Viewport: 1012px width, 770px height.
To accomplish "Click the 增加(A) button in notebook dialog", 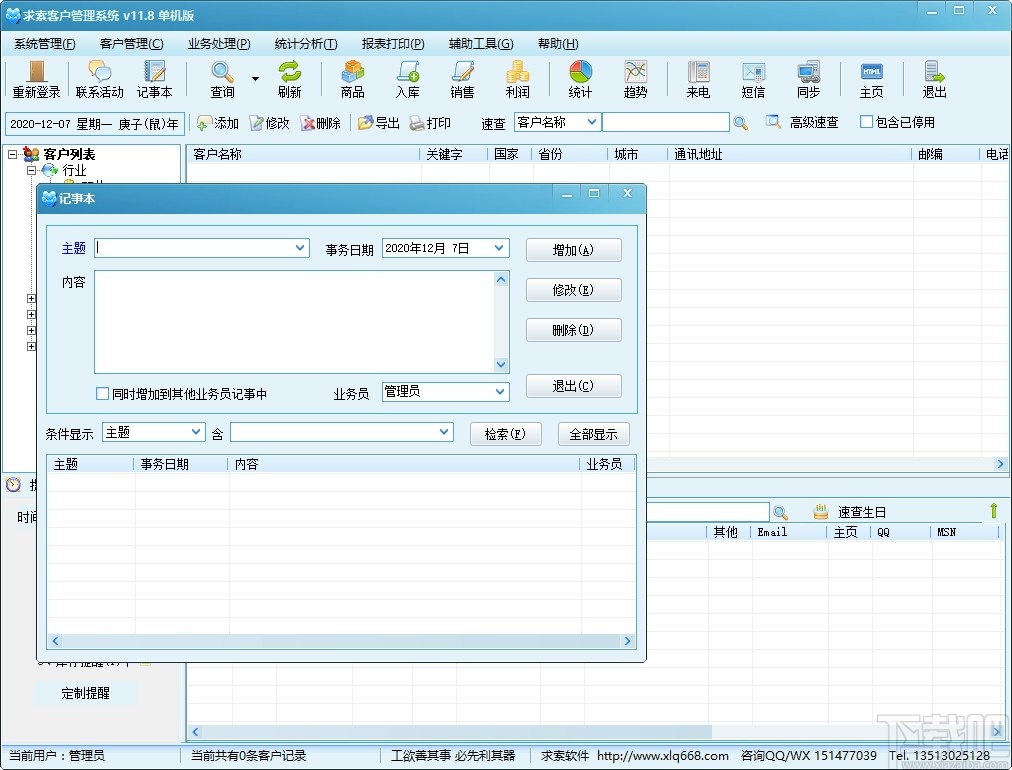I will tap(574, 250).
